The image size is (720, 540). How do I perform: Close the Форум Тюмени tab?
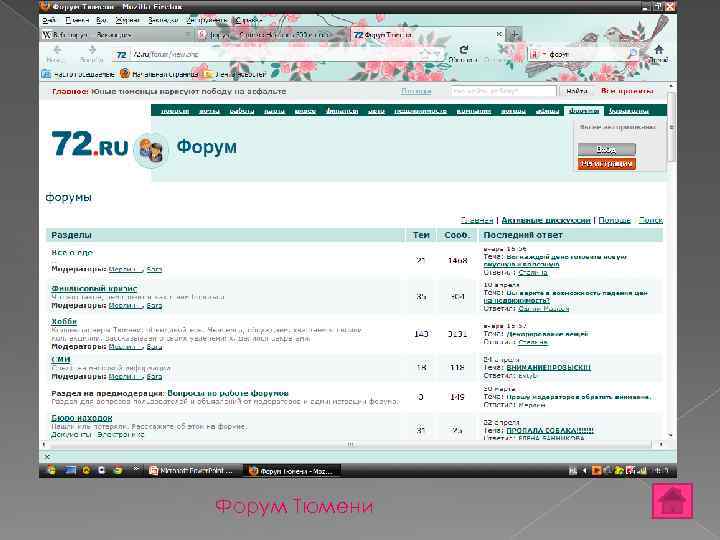click(x=499, y=34)
